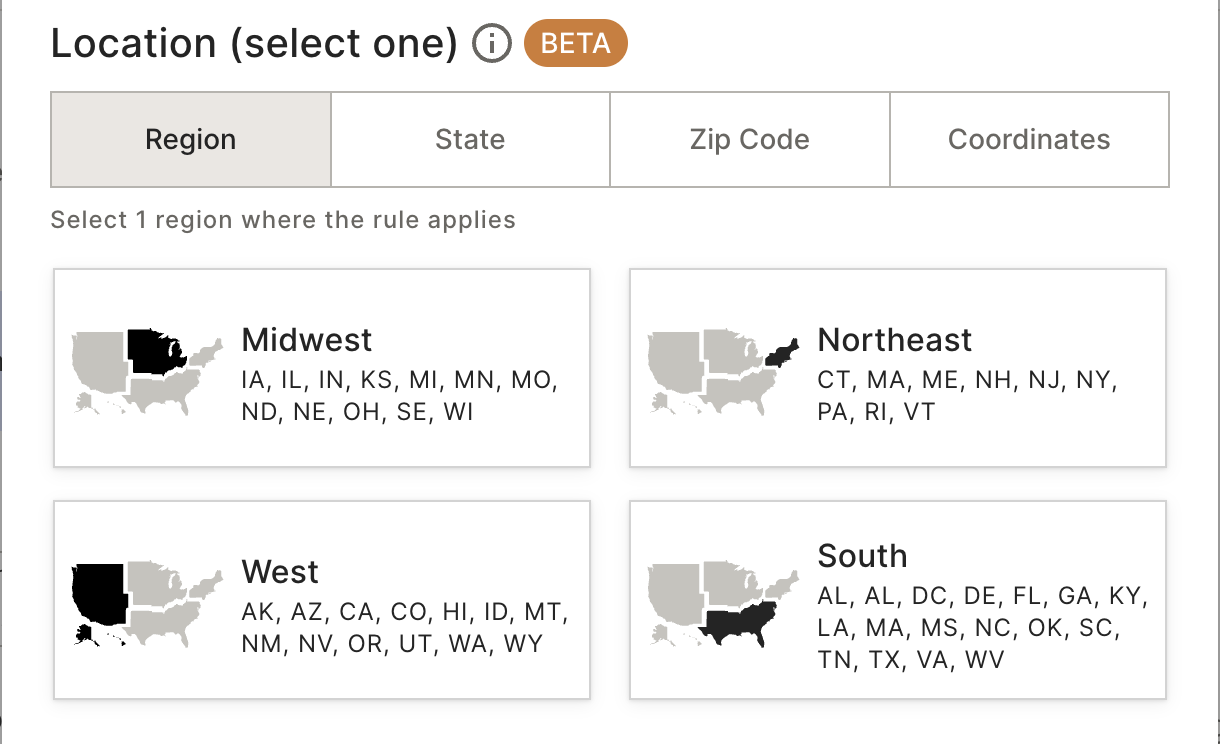
Task: Choose the West region card
Action: (322, 600)
